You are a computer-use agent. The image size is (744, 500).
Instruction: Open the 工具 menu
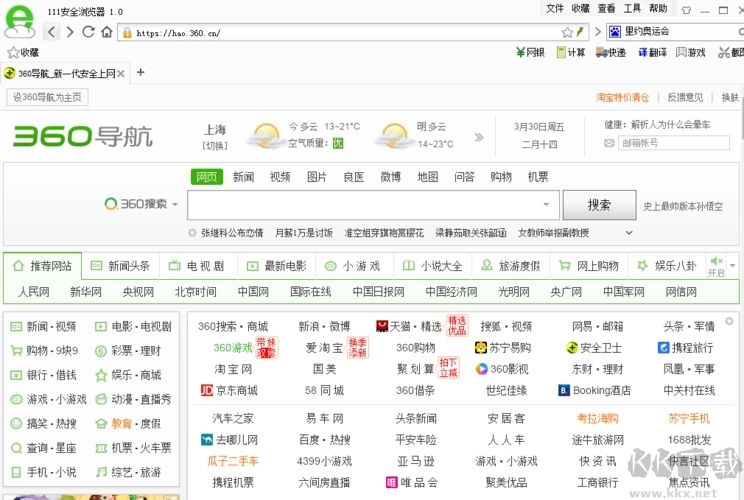[x=632, y=8]
